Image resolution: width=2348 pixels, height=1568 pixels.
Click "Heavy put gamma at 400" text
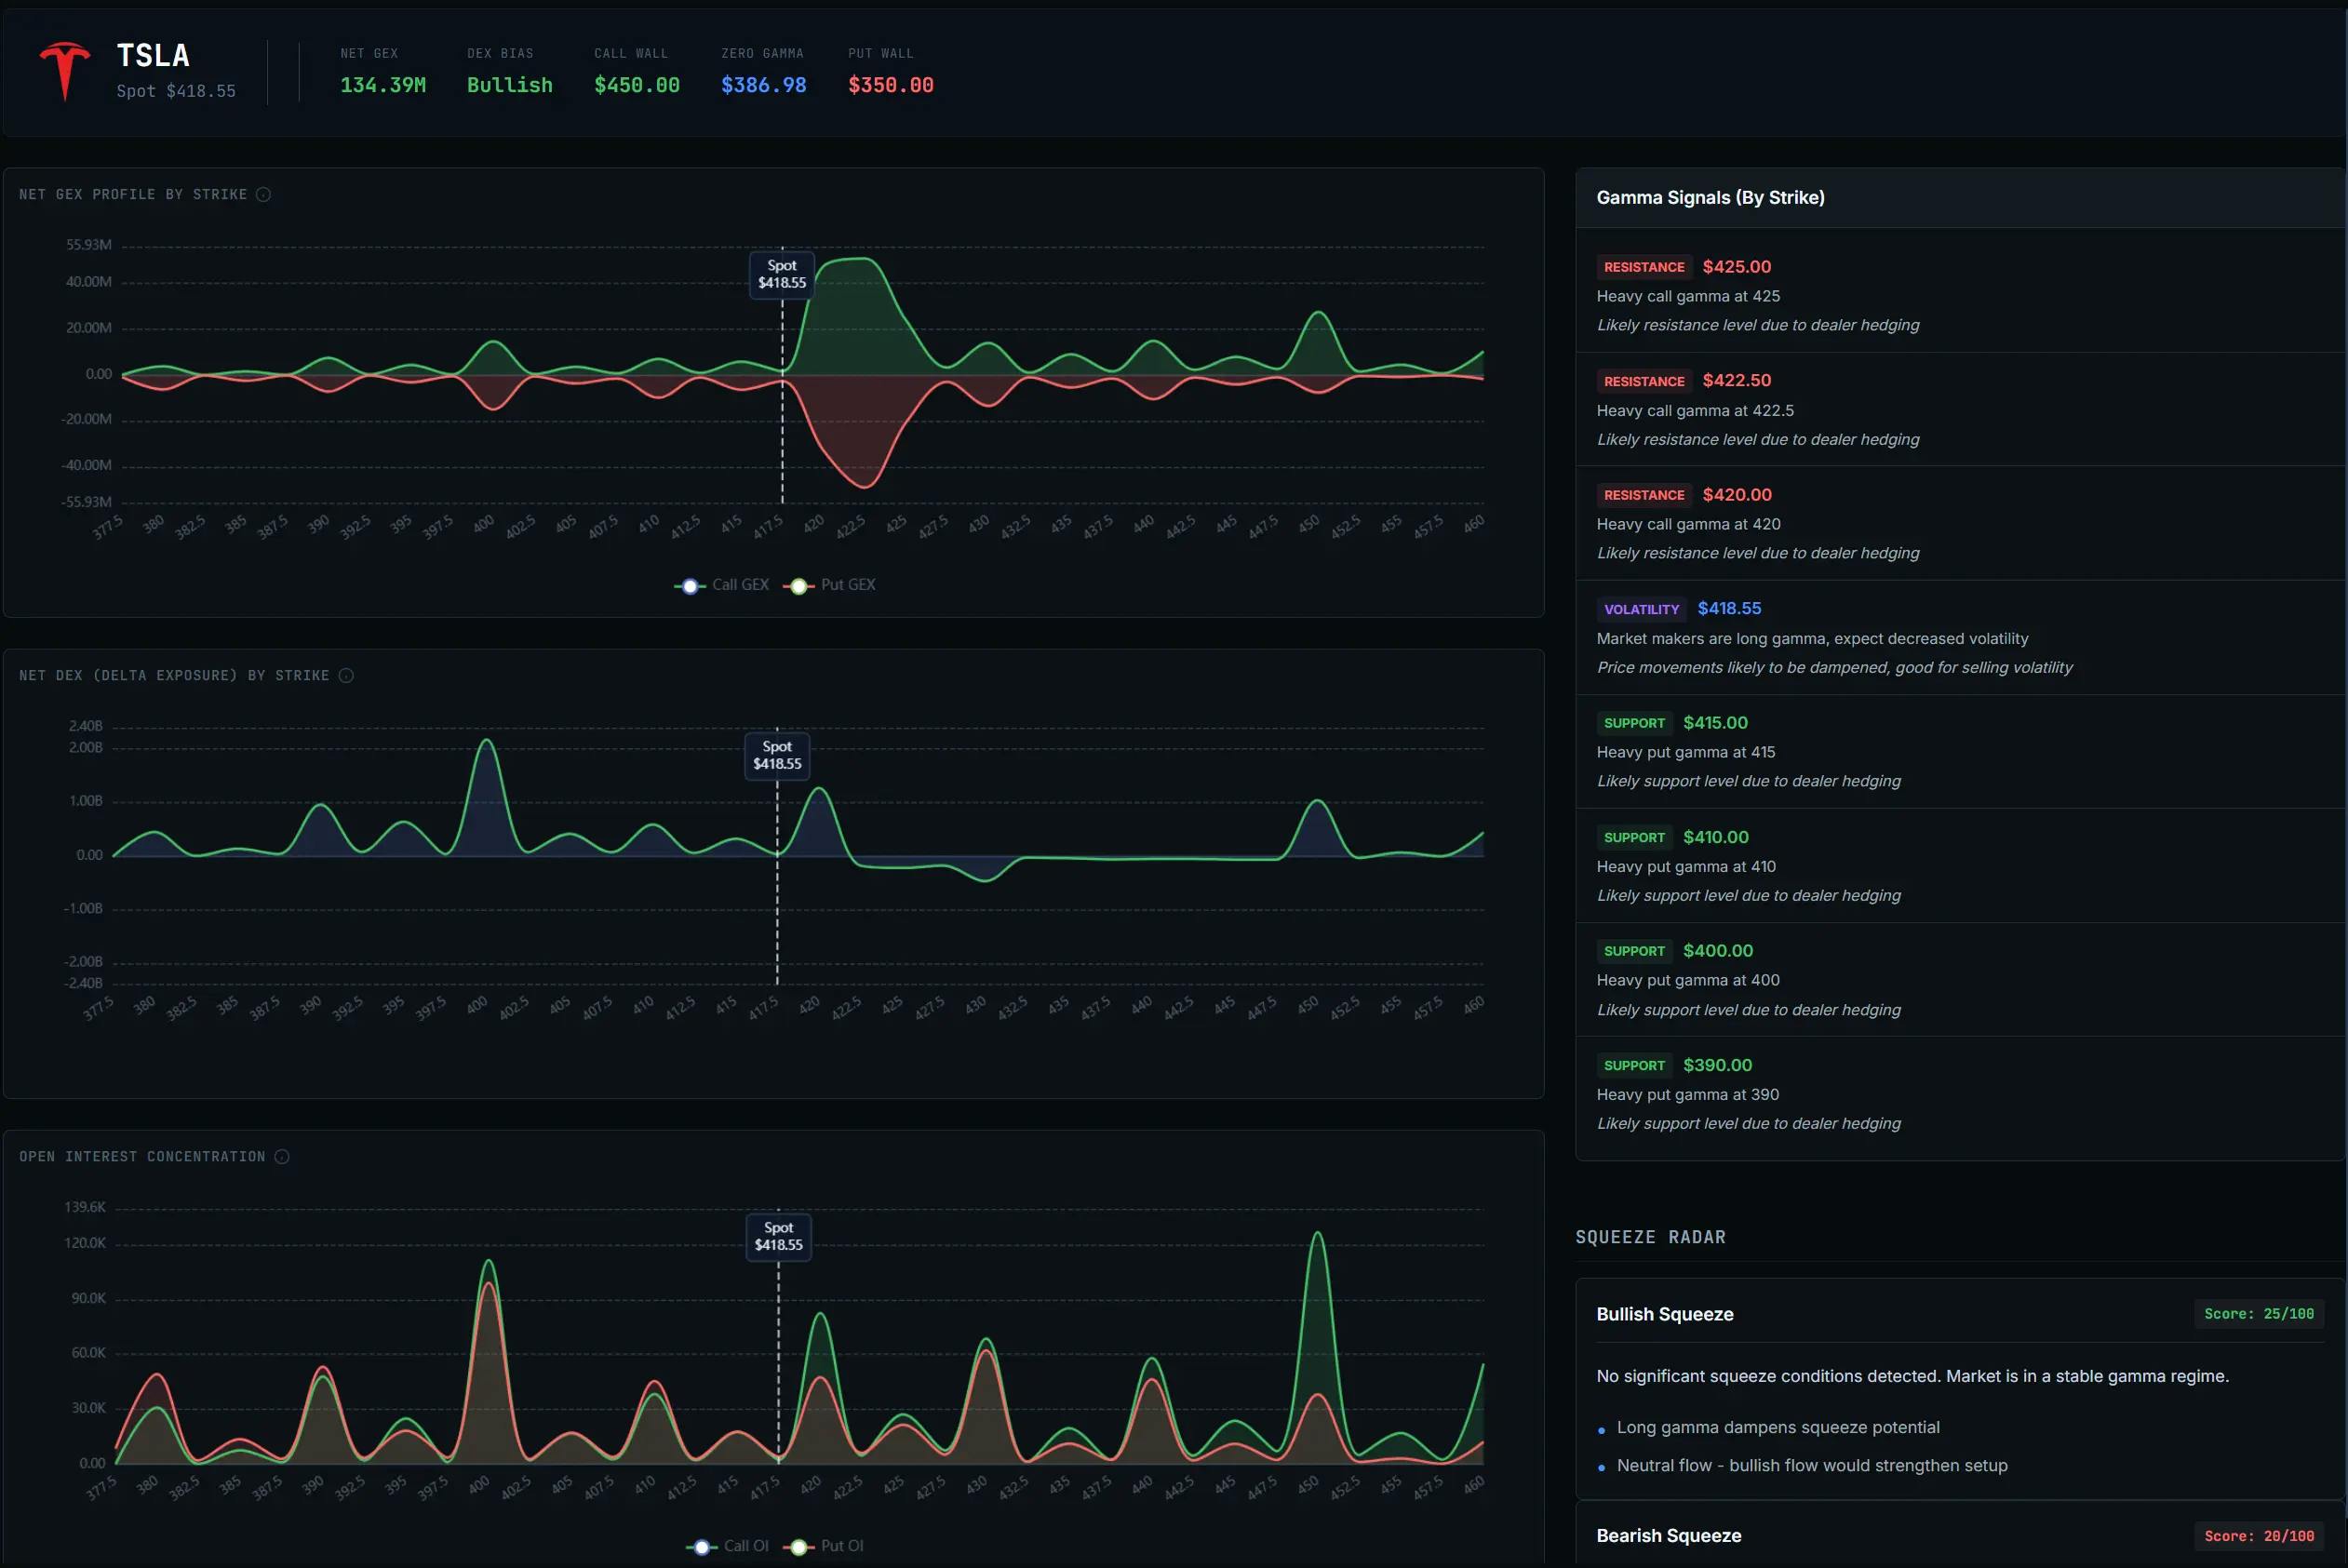point(1688,981)
